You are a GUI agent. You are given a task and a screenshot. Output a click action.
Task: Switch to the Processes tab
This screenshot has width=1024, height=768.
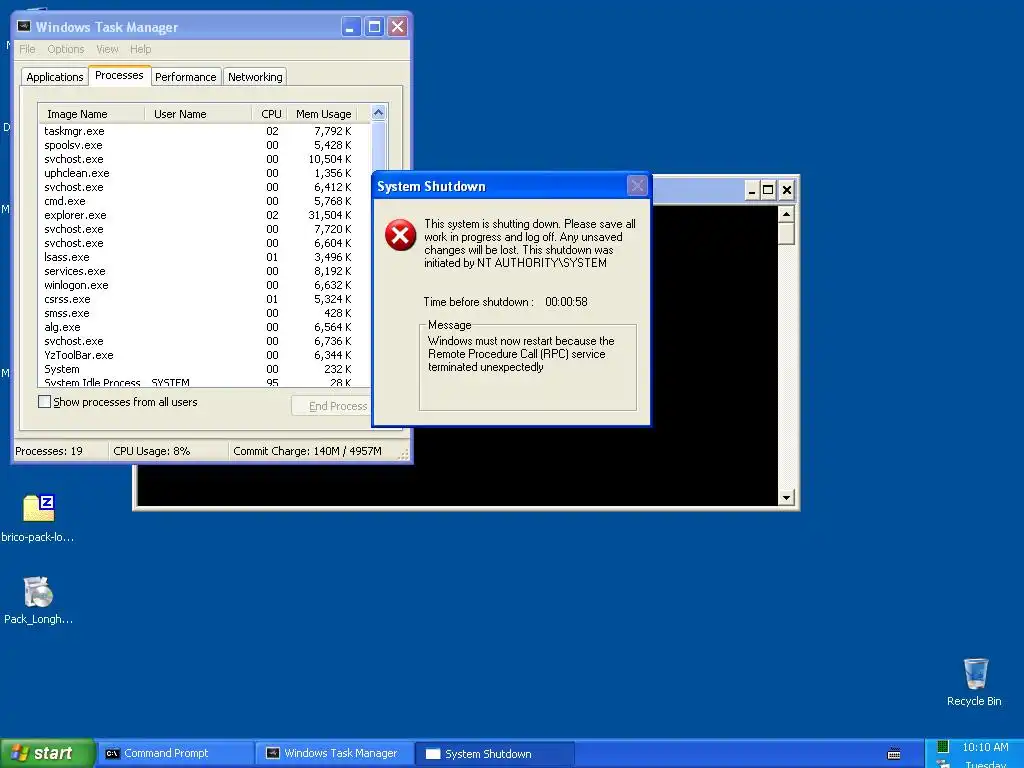[x=119, y=75]
